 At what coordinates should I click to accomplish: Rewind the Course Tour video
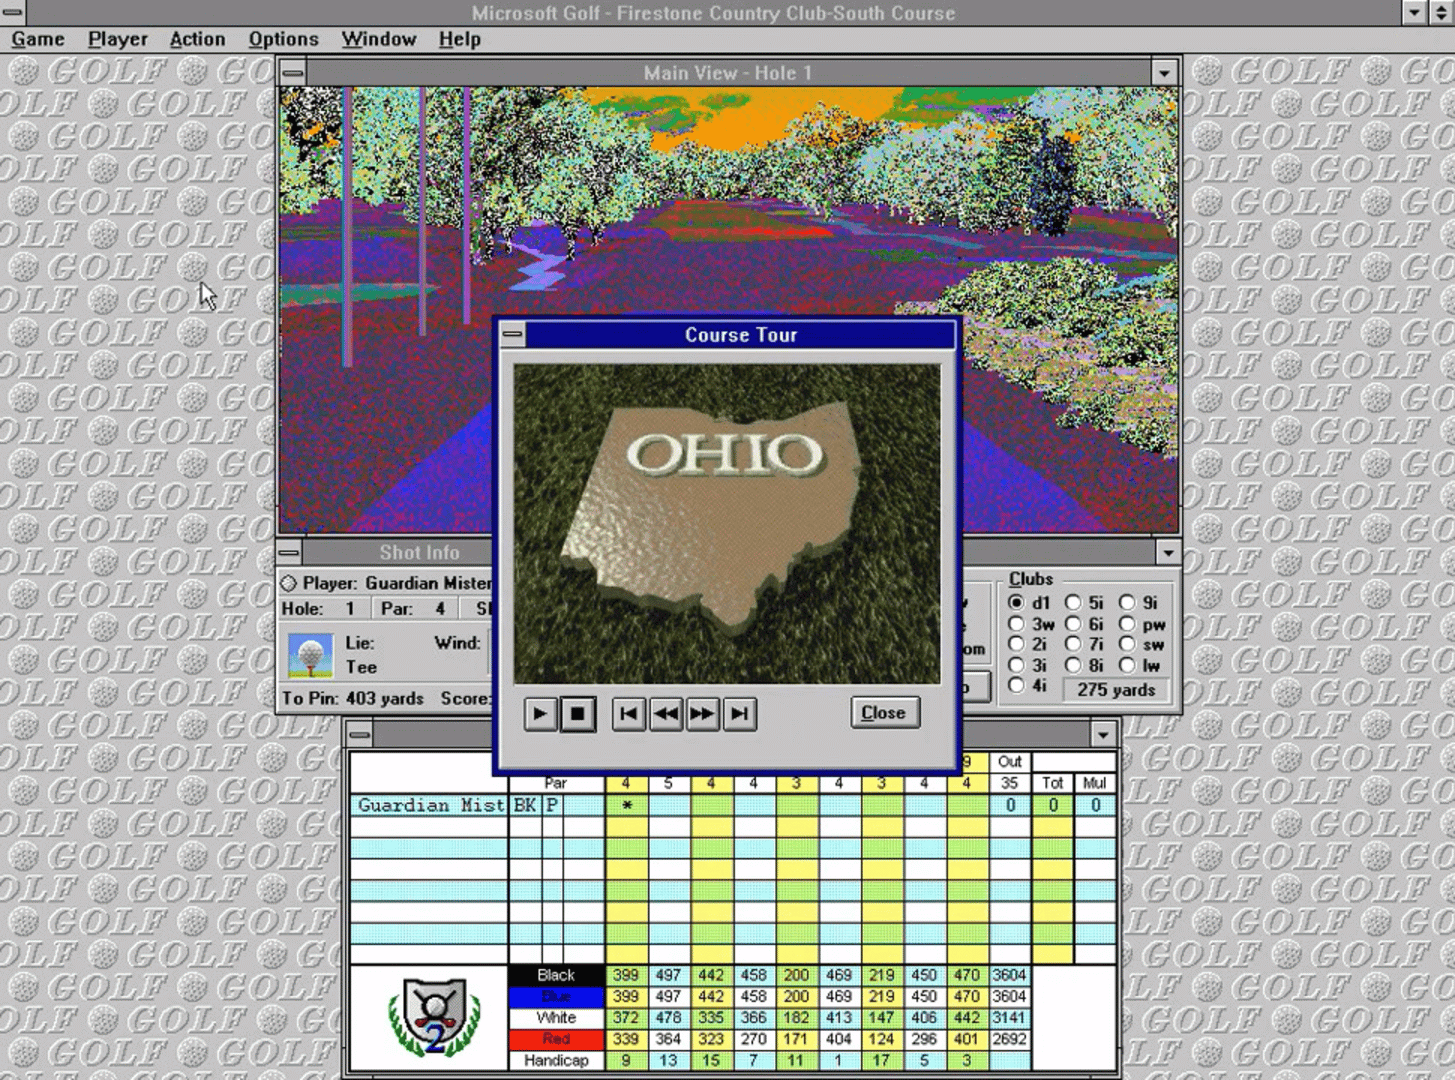pyautogui.click(x=666, y=714)
